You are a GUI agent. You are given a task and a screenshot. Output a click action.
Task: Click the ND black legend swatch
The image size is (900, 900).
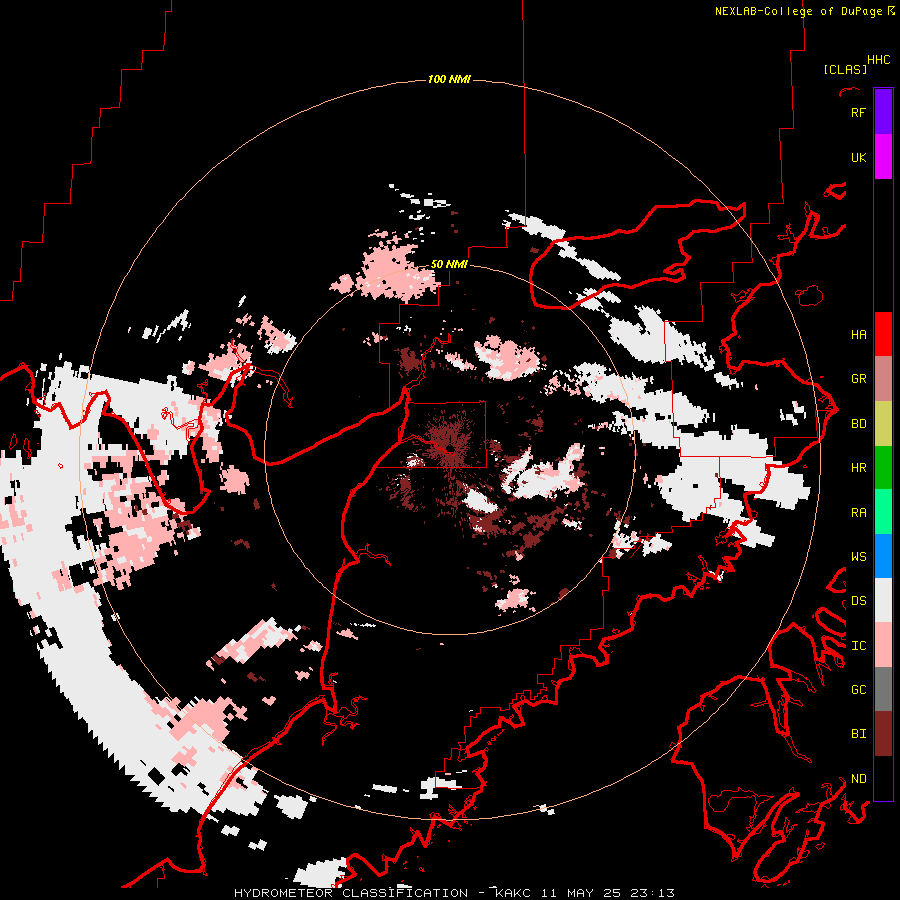tap(883, 778)
